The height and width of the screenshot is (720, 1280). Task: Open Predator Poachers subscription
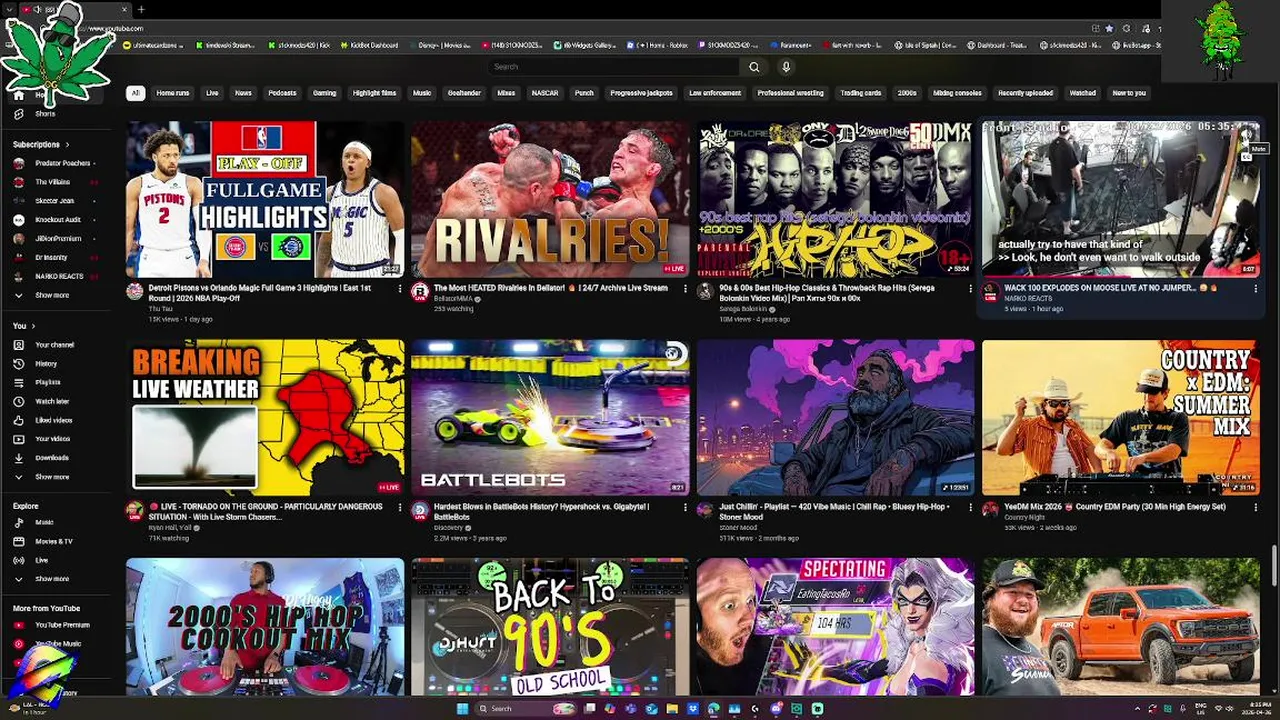(62, 163)
